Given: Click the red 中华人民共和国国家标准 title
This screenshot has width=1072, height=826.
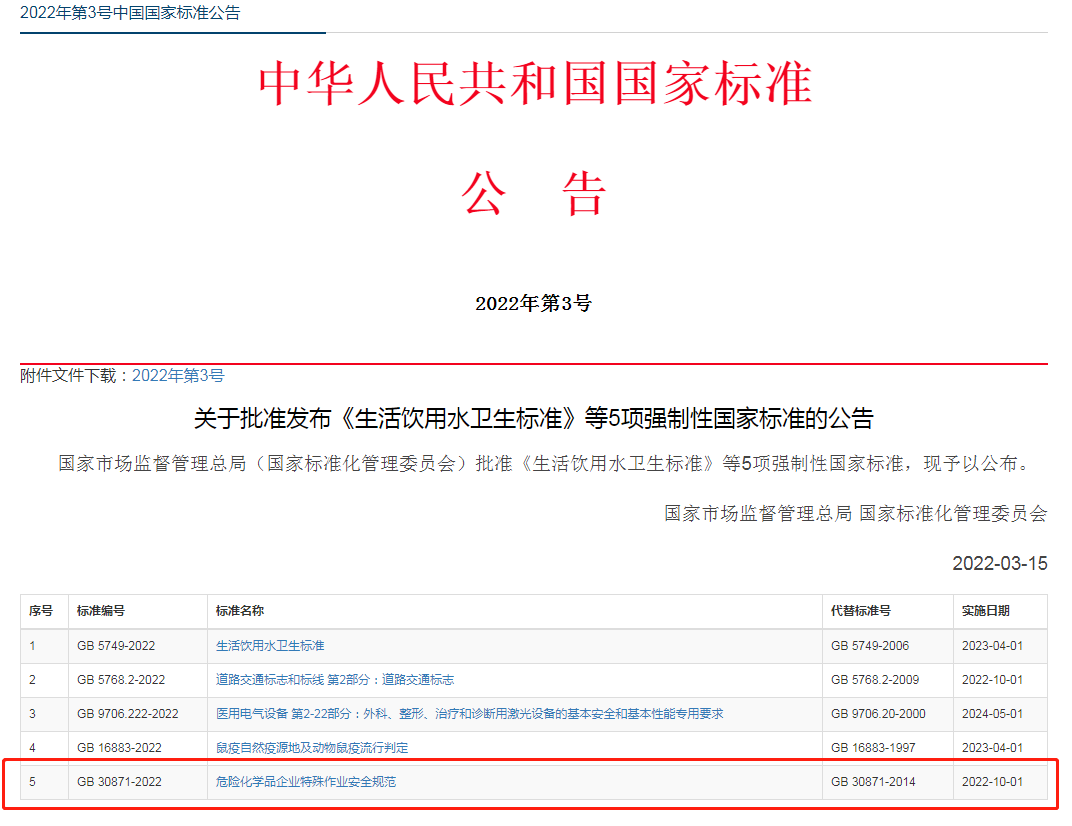Looking at the screenshot, I should 535,84.
